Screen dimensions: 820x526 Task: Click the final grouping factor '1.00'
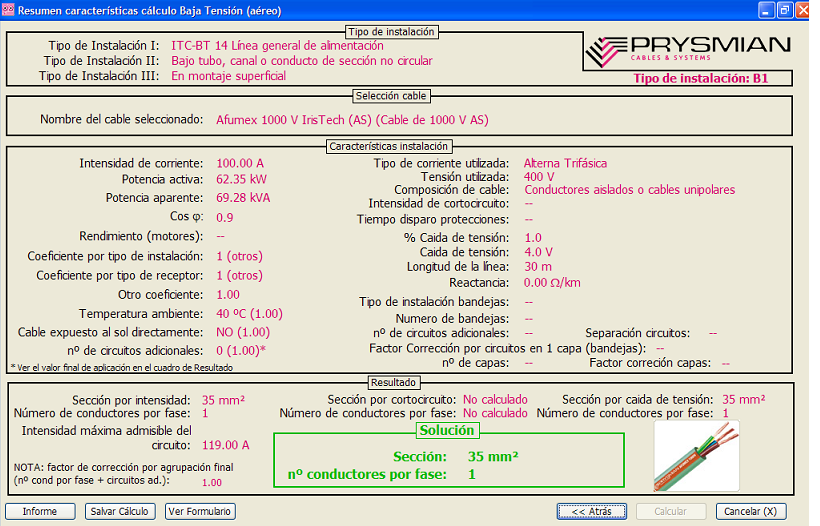coord(212,482)
